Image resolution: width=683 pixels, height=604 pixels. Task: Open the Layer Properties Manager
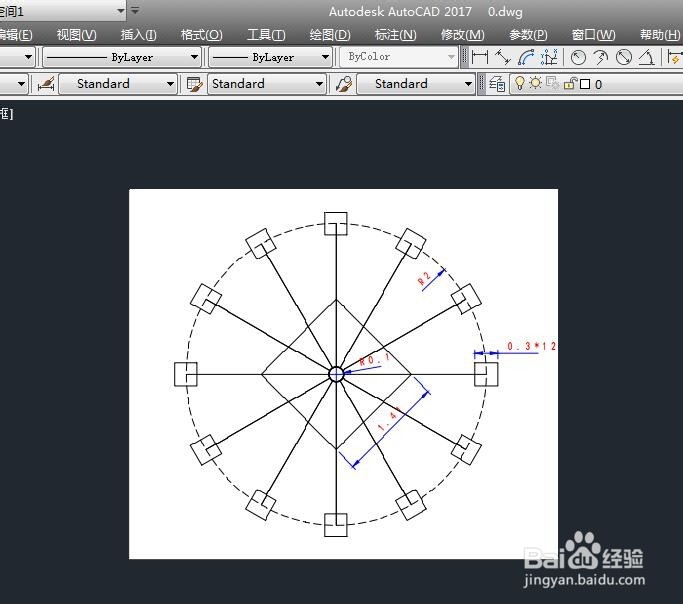tap(497, 84)
